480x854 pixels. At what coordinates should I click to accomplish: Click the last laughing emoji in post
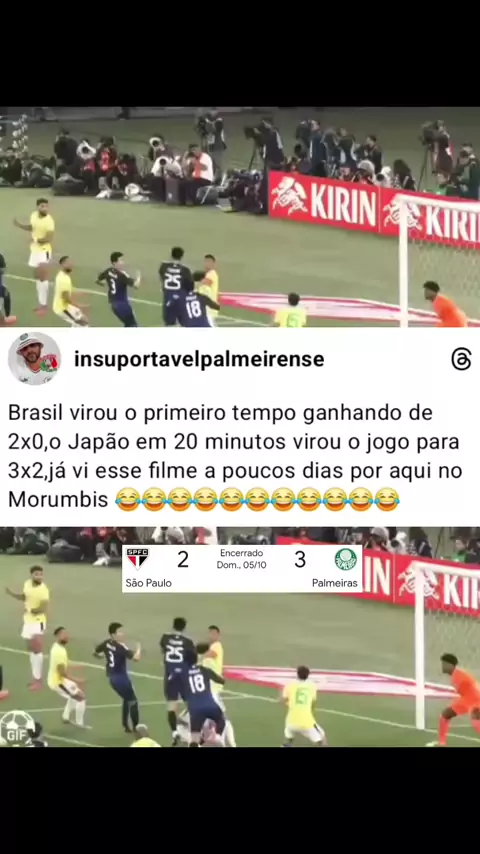tap(387, 499)
